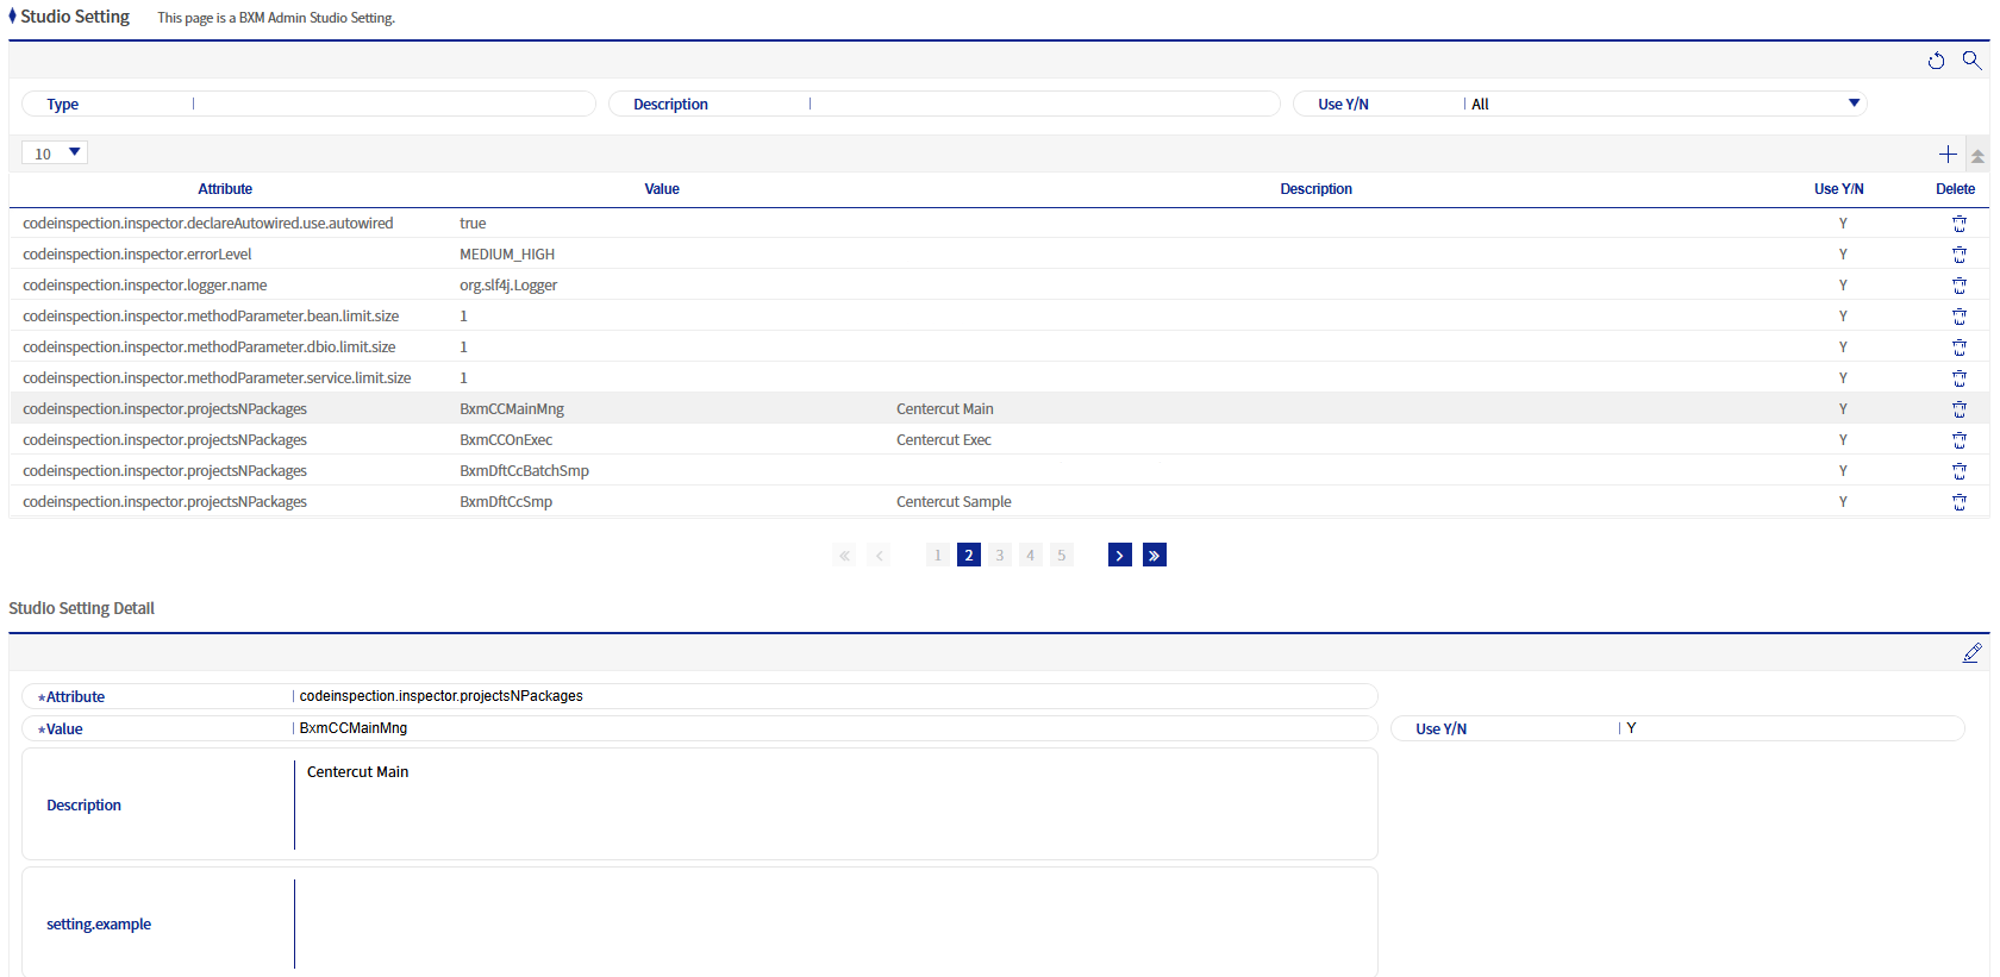Click trash icon for BxmCCOnExec row
This screenshot has height=977, width=2000.
click(x=1959, y=440)
